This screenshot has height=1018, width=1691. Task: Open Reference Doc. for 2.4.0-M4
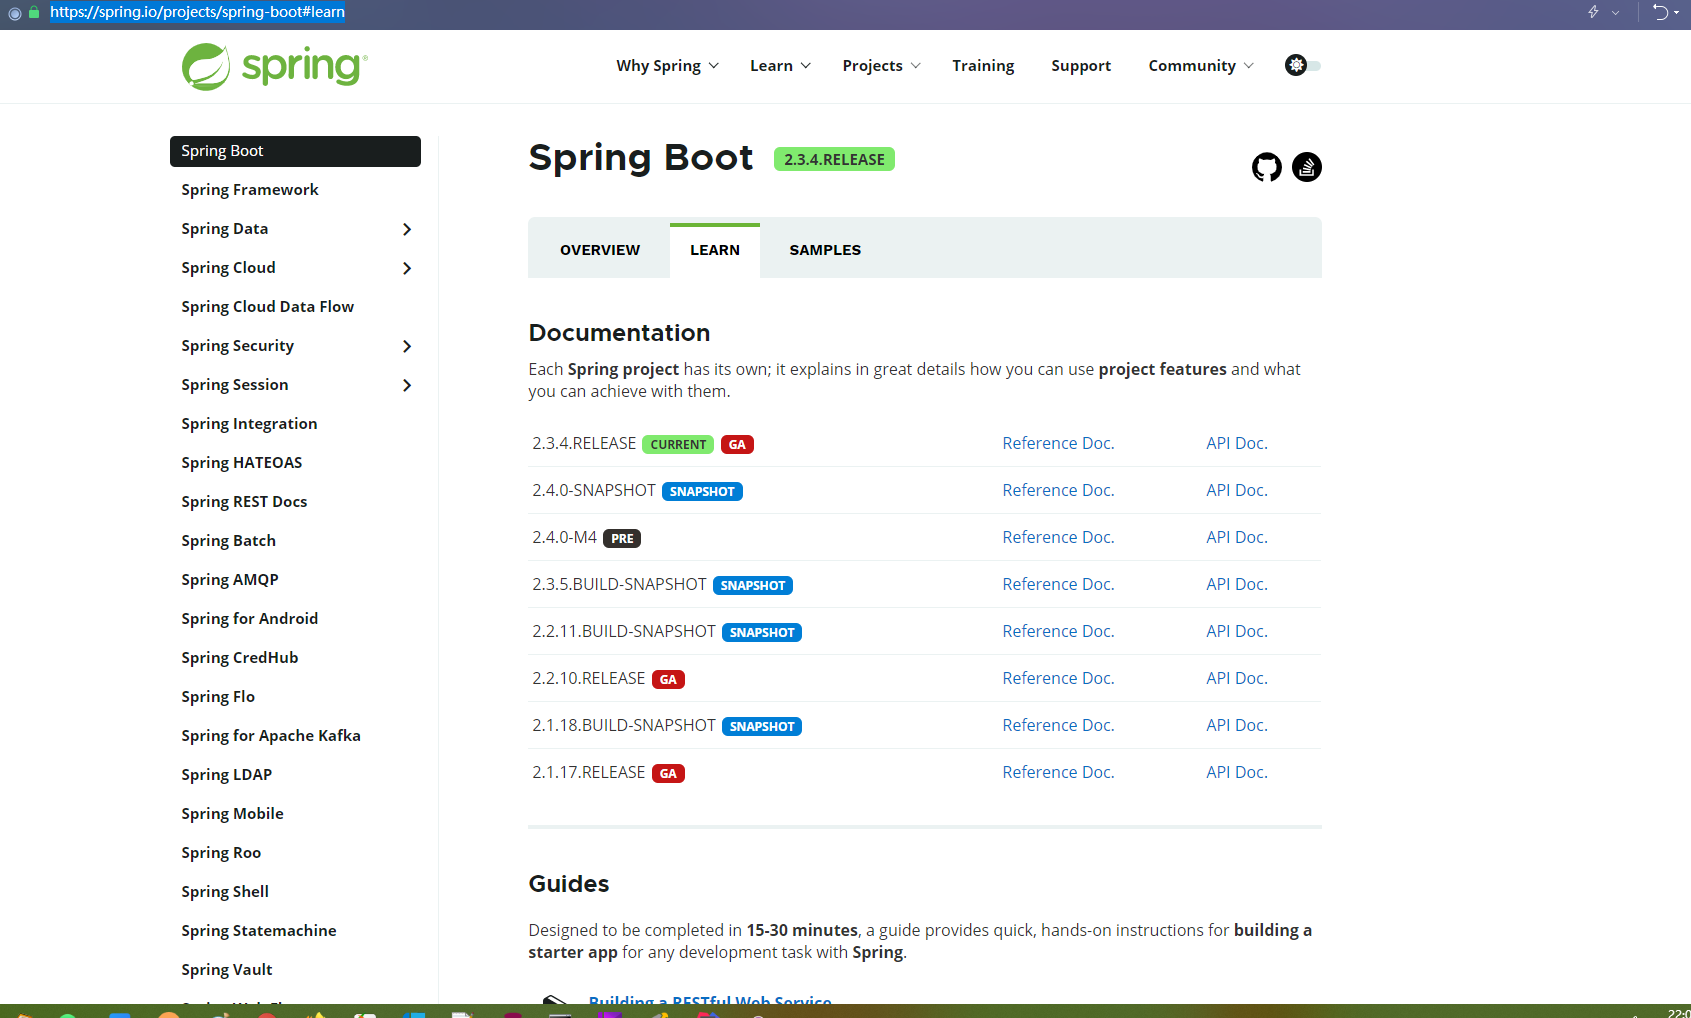coord(1058,537)
